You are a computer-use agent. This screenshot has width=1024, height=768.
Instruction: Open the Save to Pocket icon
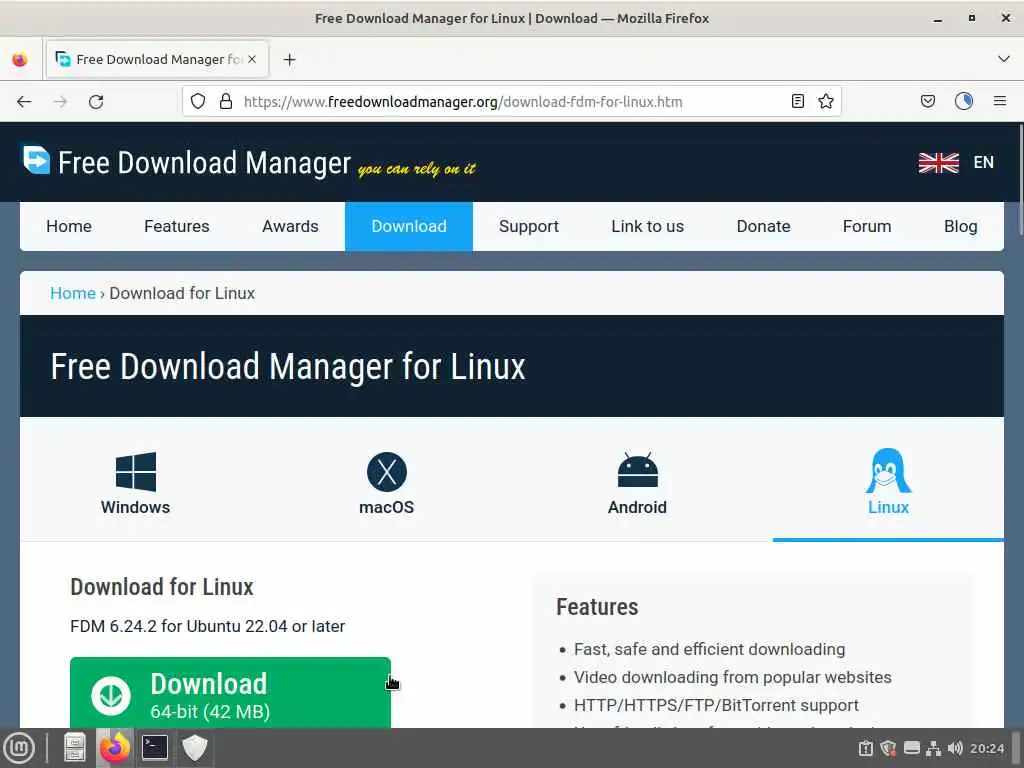pyautogui.click(x=928, y=101)
